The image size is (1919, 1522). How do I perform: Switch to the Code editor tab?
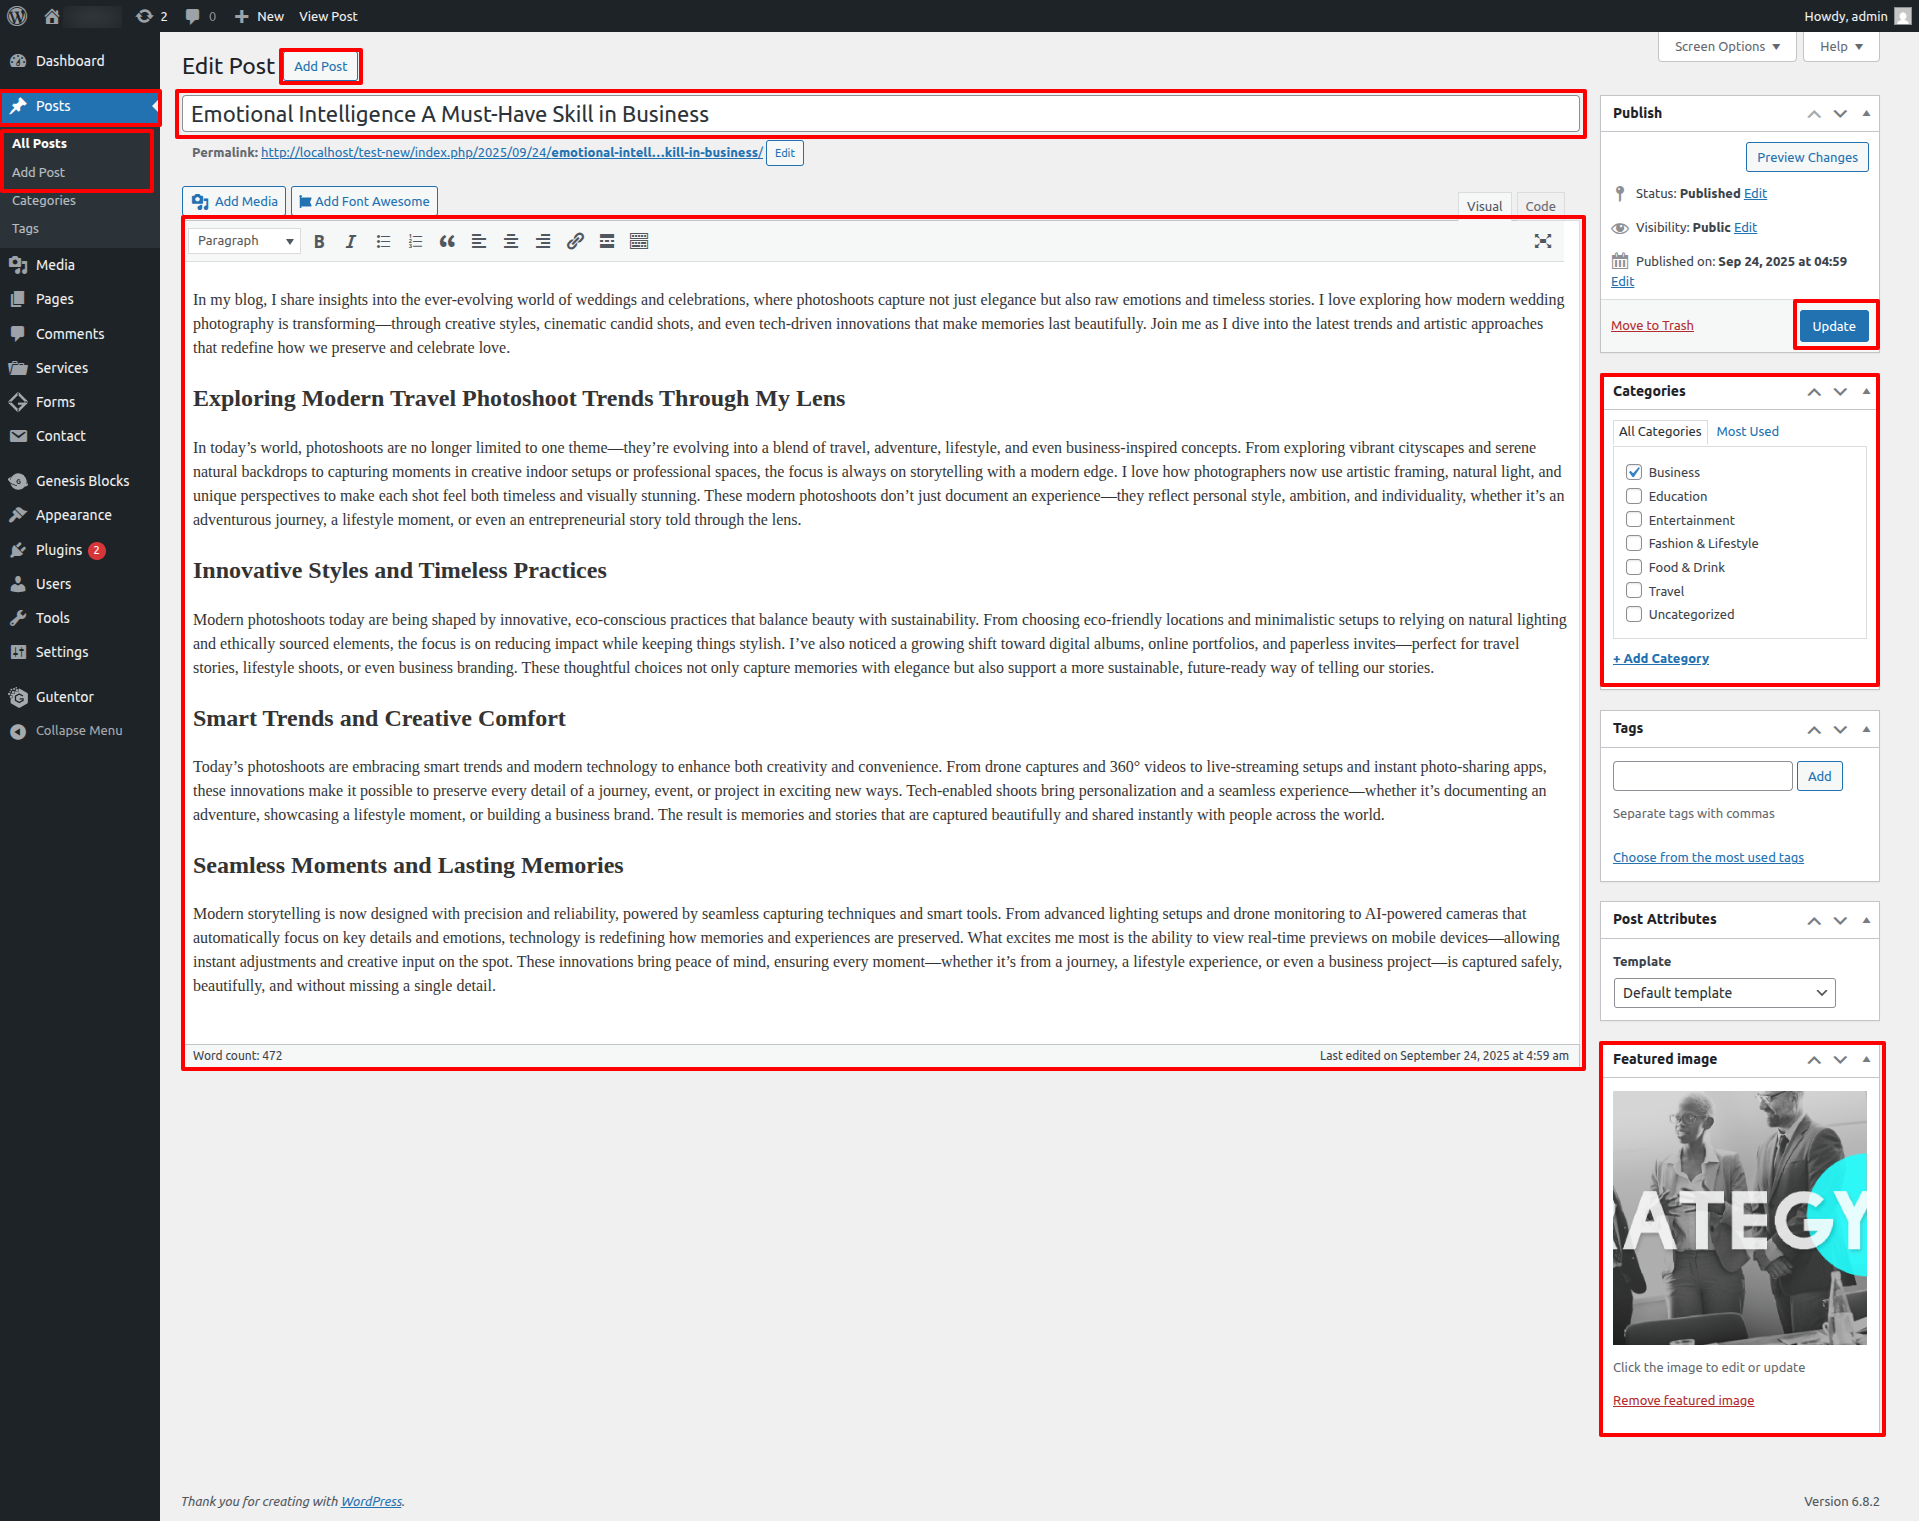tap(1540, 206)
